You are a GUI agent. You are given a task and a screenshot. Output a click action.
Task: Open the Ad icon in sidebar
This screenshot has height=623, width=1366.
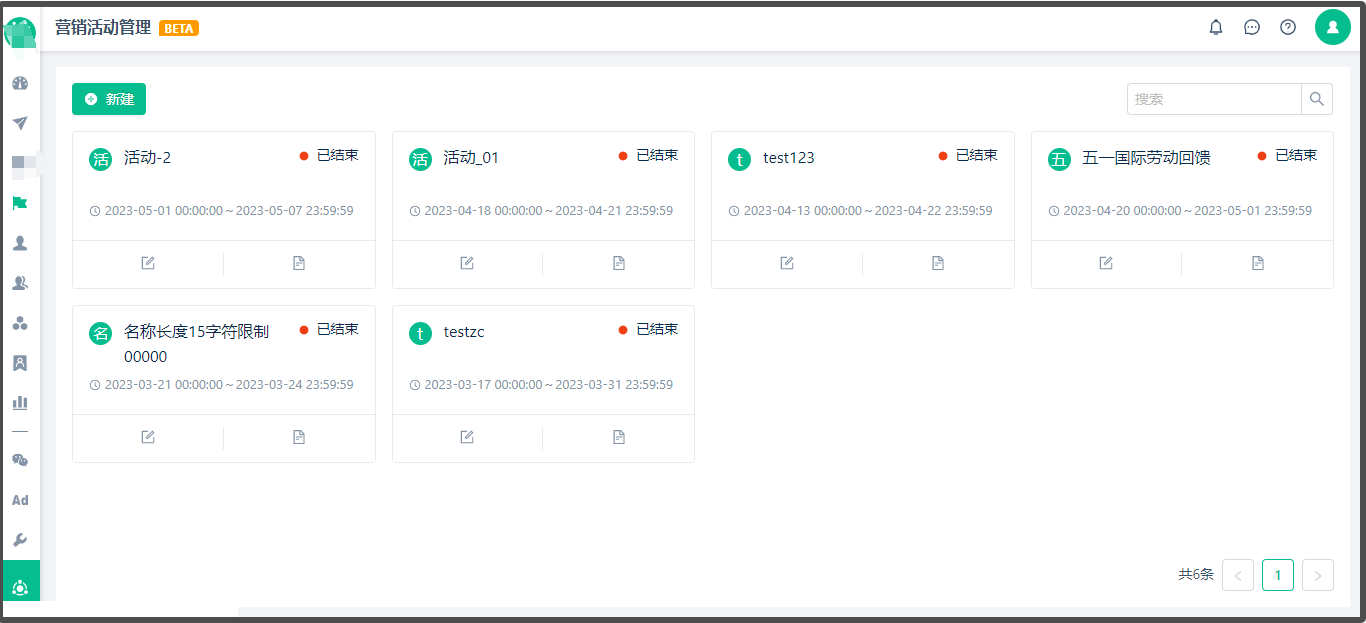[x=20, y=500]
